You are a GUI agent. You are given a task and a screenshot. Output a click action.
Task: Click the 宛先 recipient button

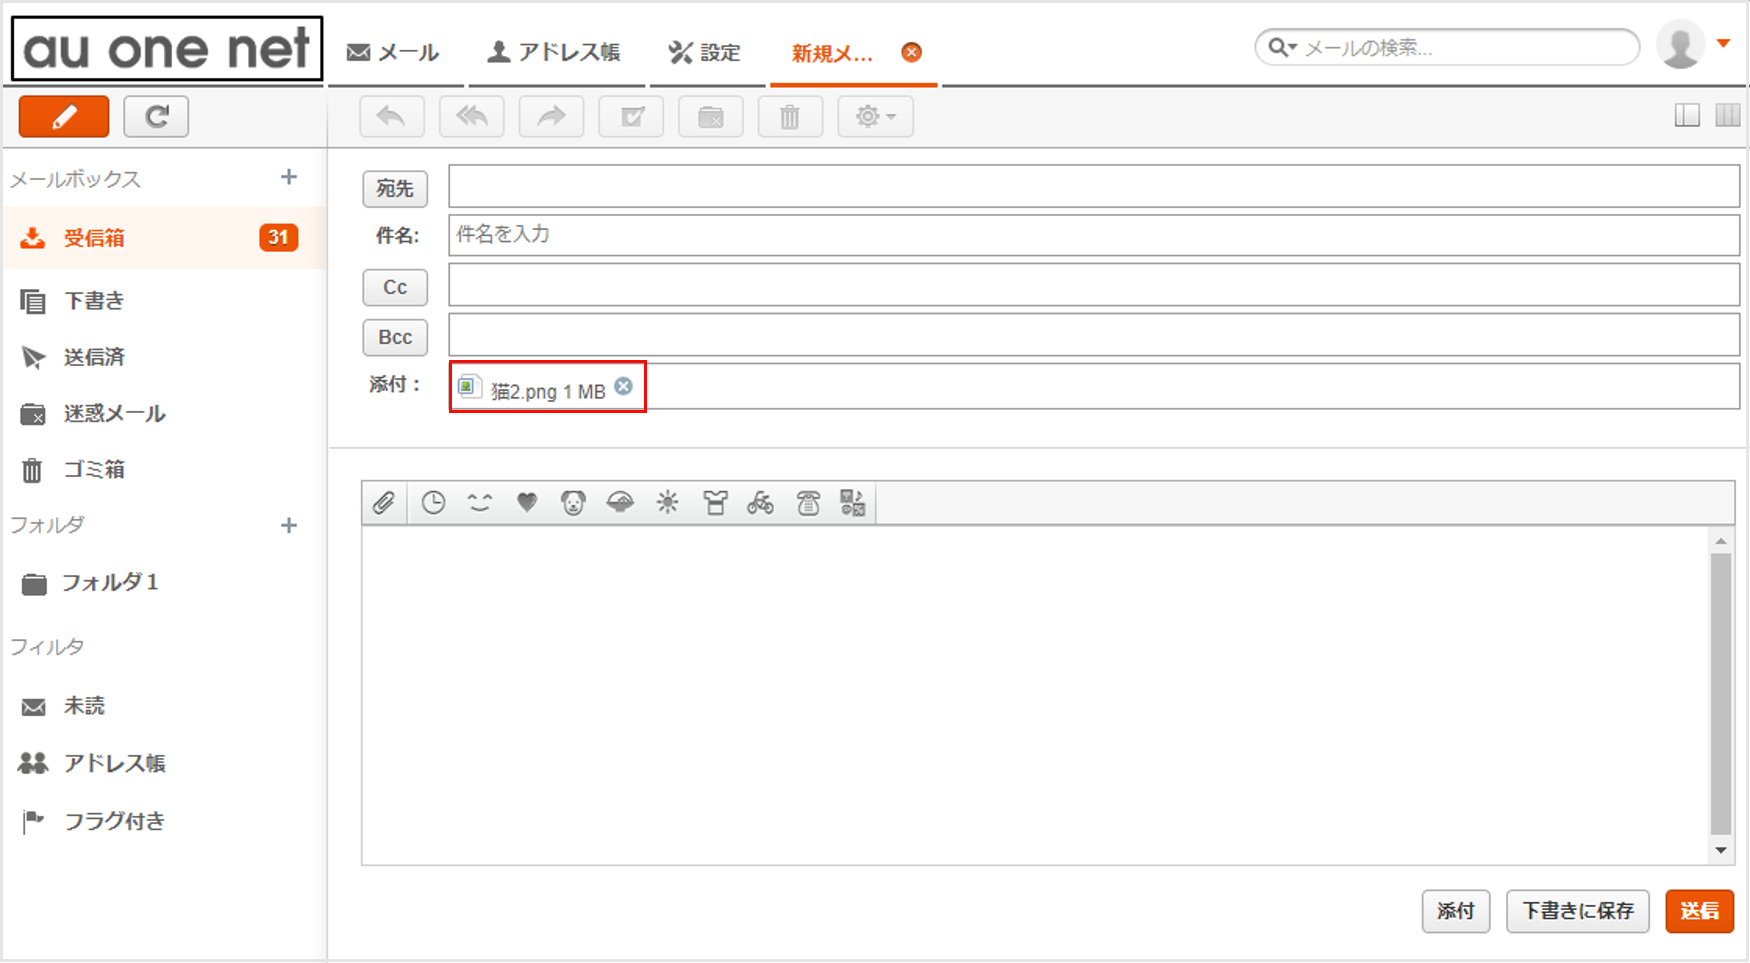tap(395, 188)
